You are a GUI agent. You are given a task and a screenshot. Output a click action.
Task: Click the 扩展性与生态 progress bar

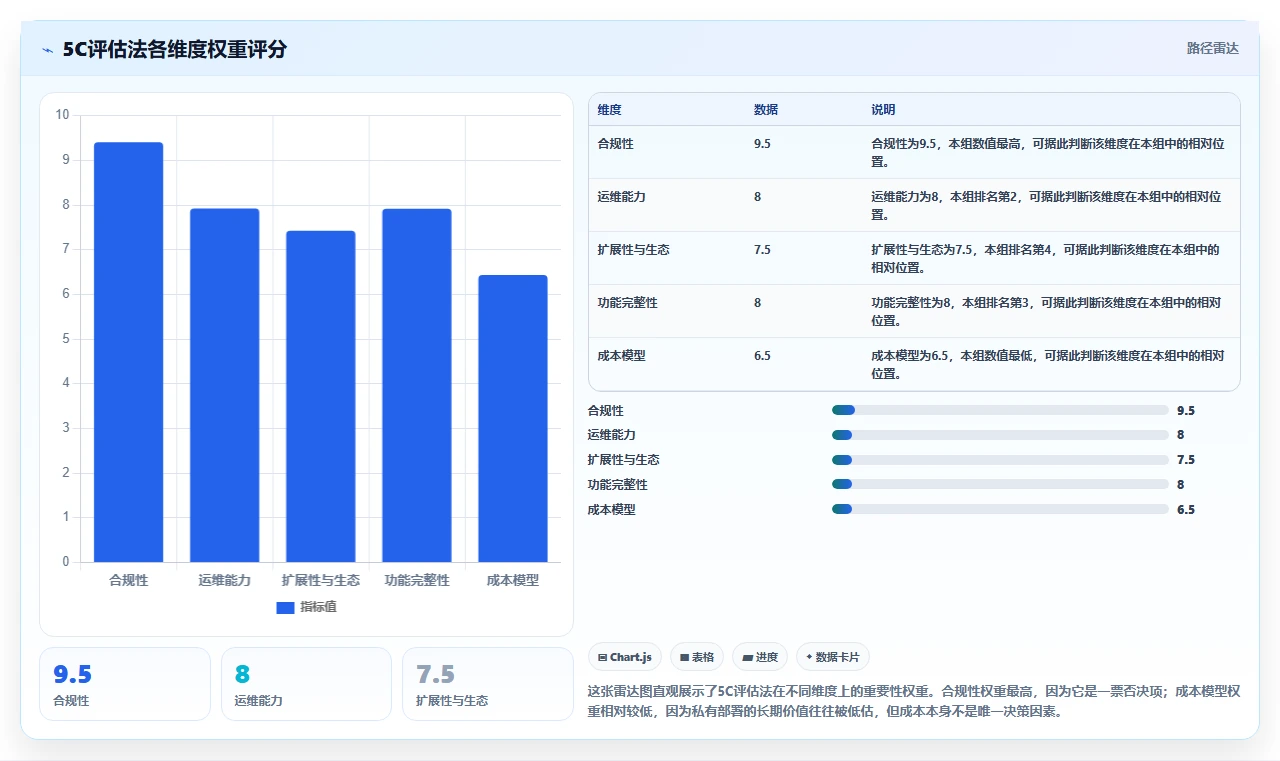[x=1000, y=460]
